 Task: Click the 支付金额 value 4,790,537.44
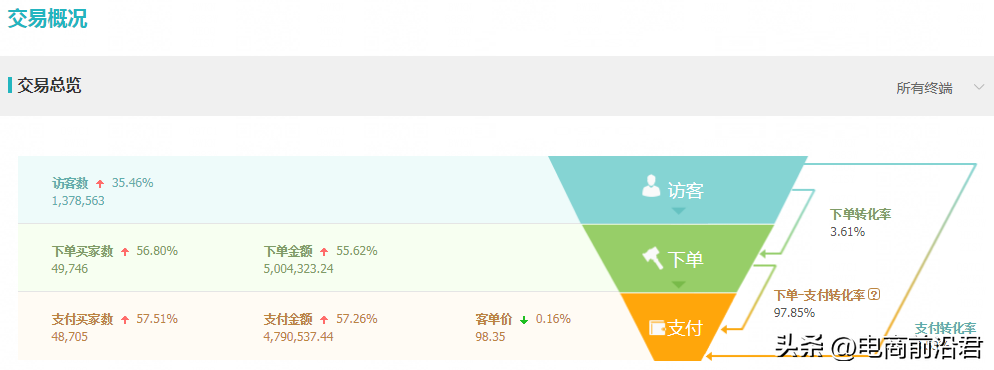pos(299,336)
